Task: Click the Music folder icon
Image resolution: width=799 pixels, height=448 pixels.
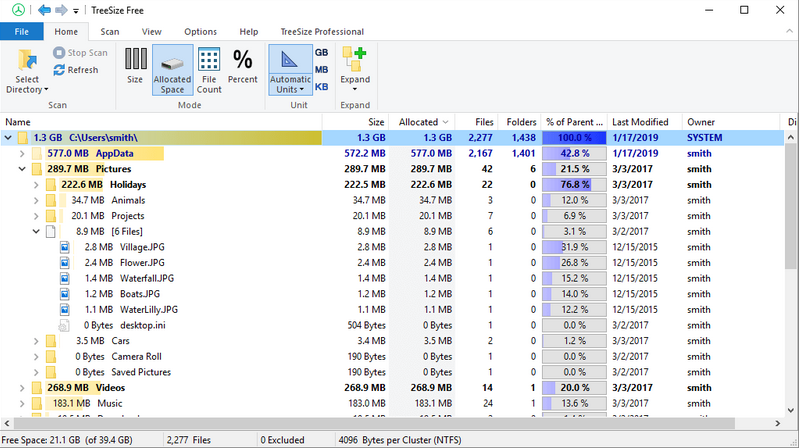Action: click(37, 403)
